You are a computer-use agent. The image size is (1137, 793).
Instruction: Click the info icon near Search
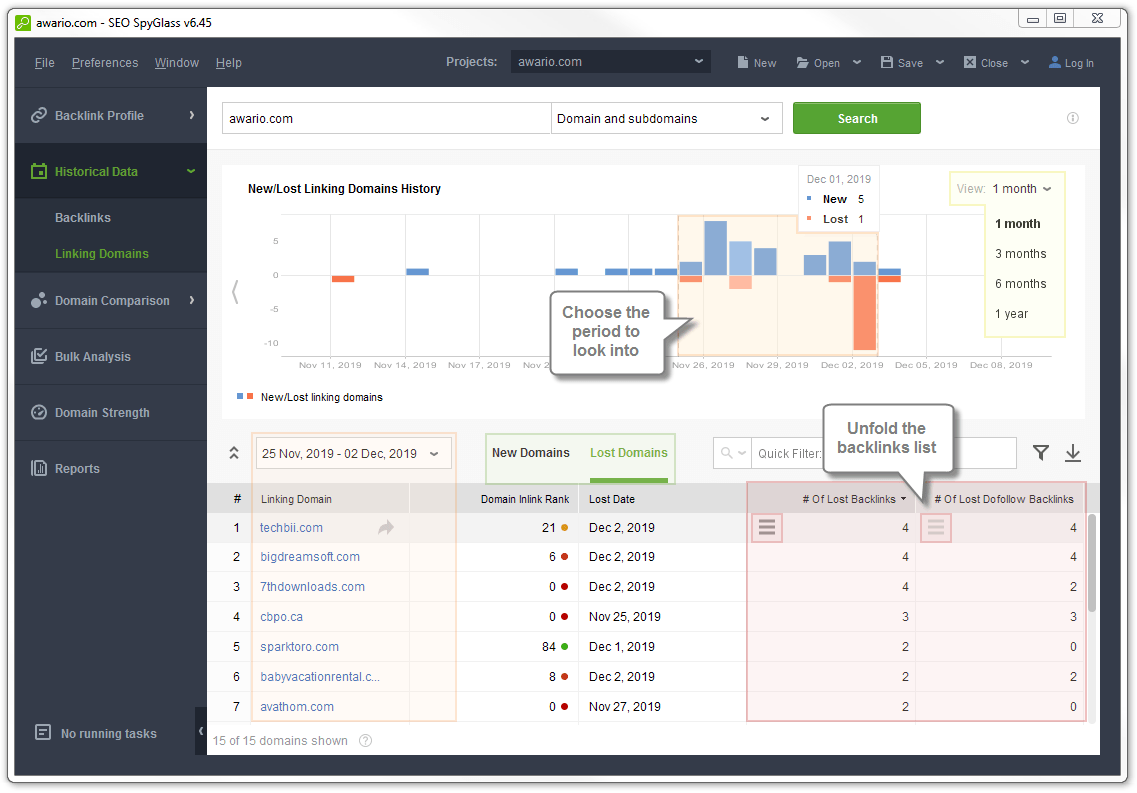coord(1073,118)
